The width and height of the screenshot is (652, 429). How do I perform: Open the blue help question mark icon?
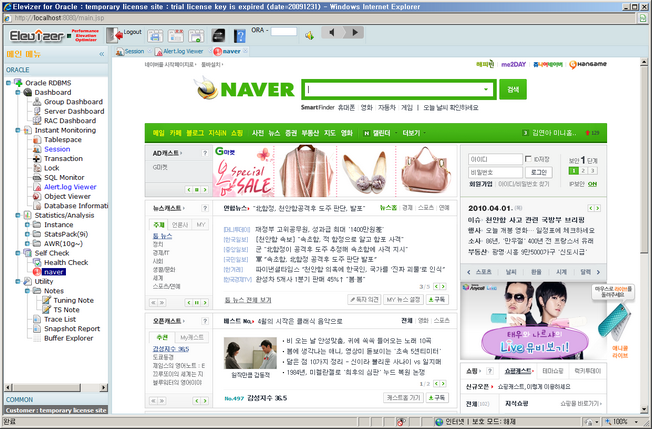(x=240, y=36)
